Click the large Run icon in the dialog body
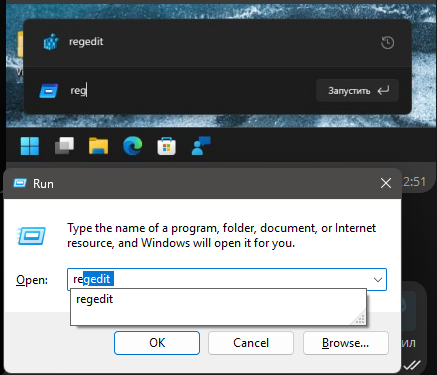Screen dimensions: 437x375 point(31,236)
